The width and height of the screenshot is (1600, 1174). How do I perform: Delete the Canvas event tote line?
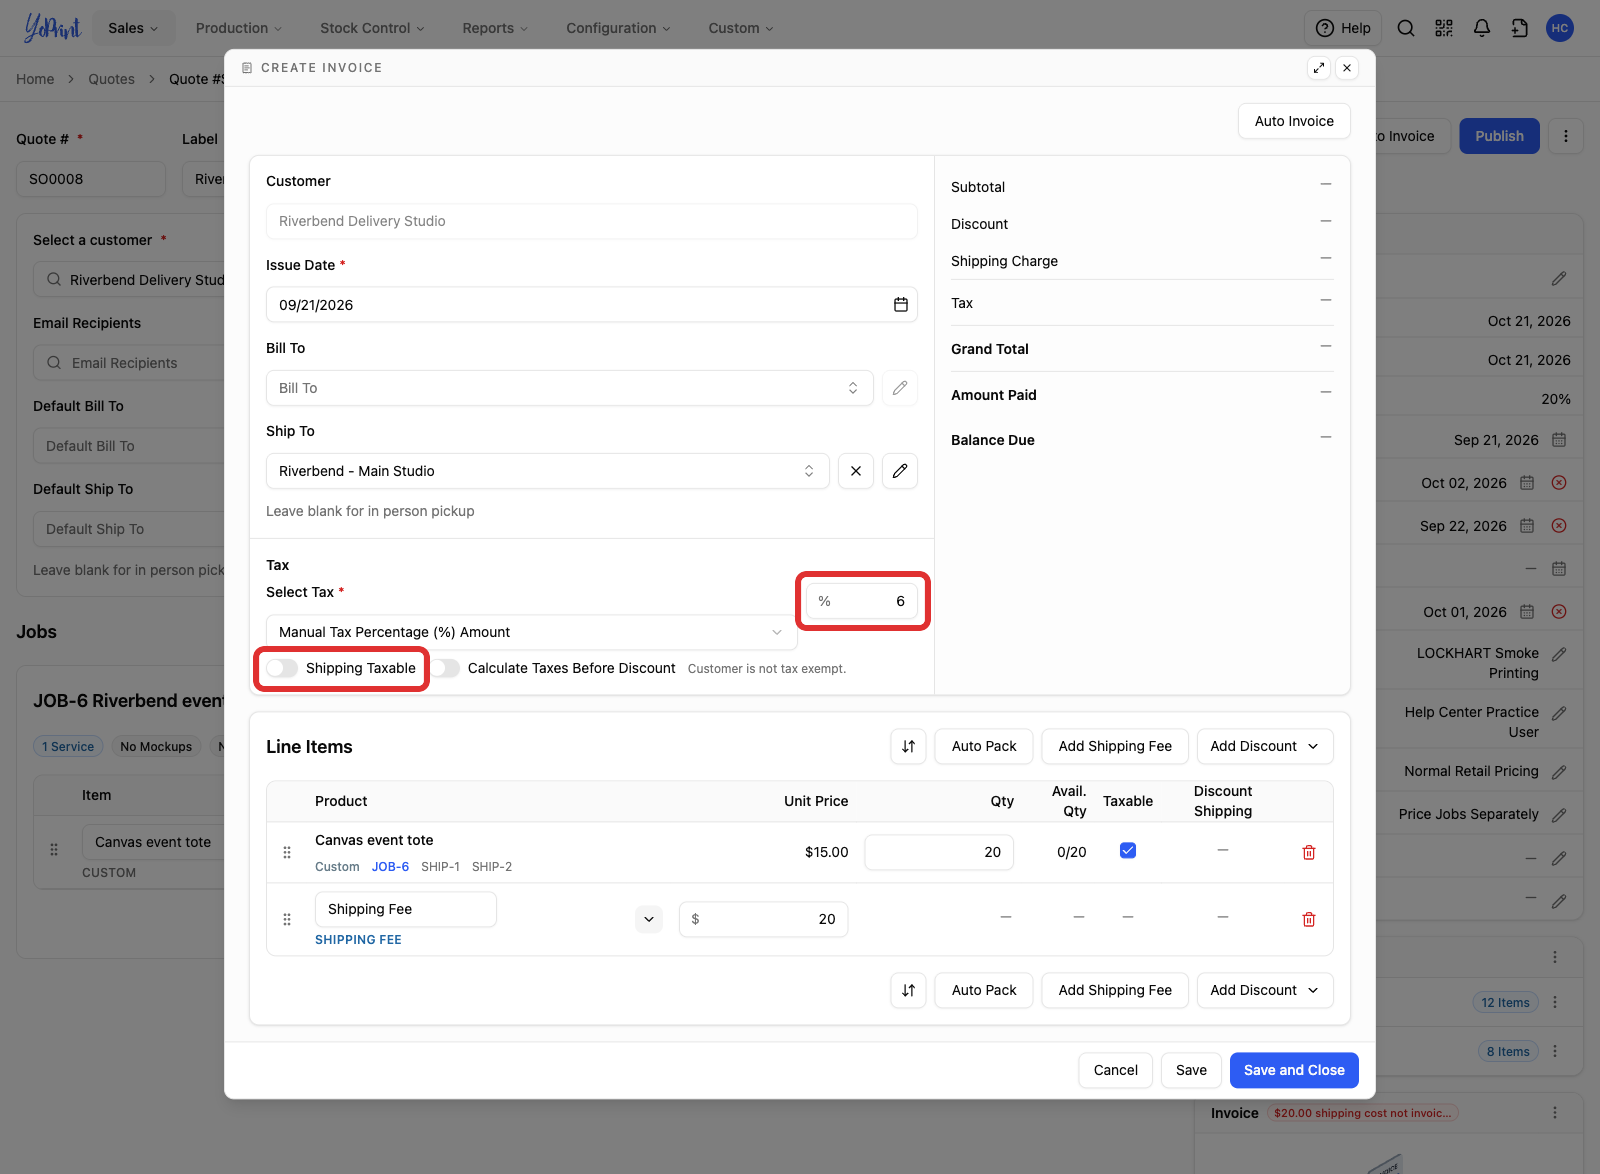1308,852
